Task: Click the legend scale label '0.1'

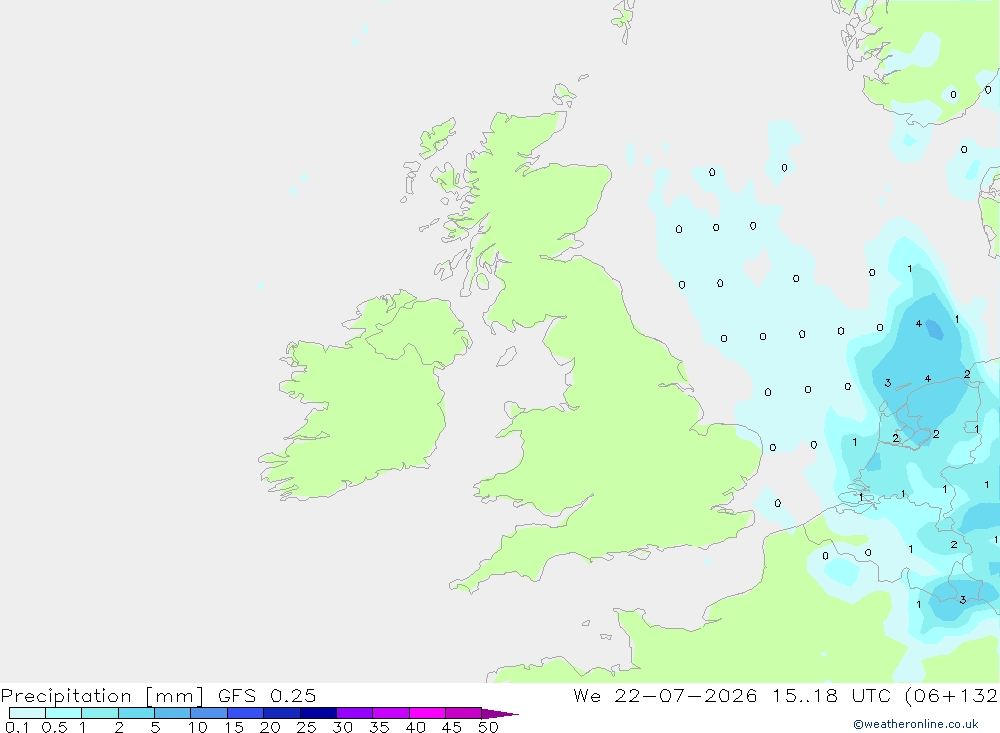Action: coord(17,727)
